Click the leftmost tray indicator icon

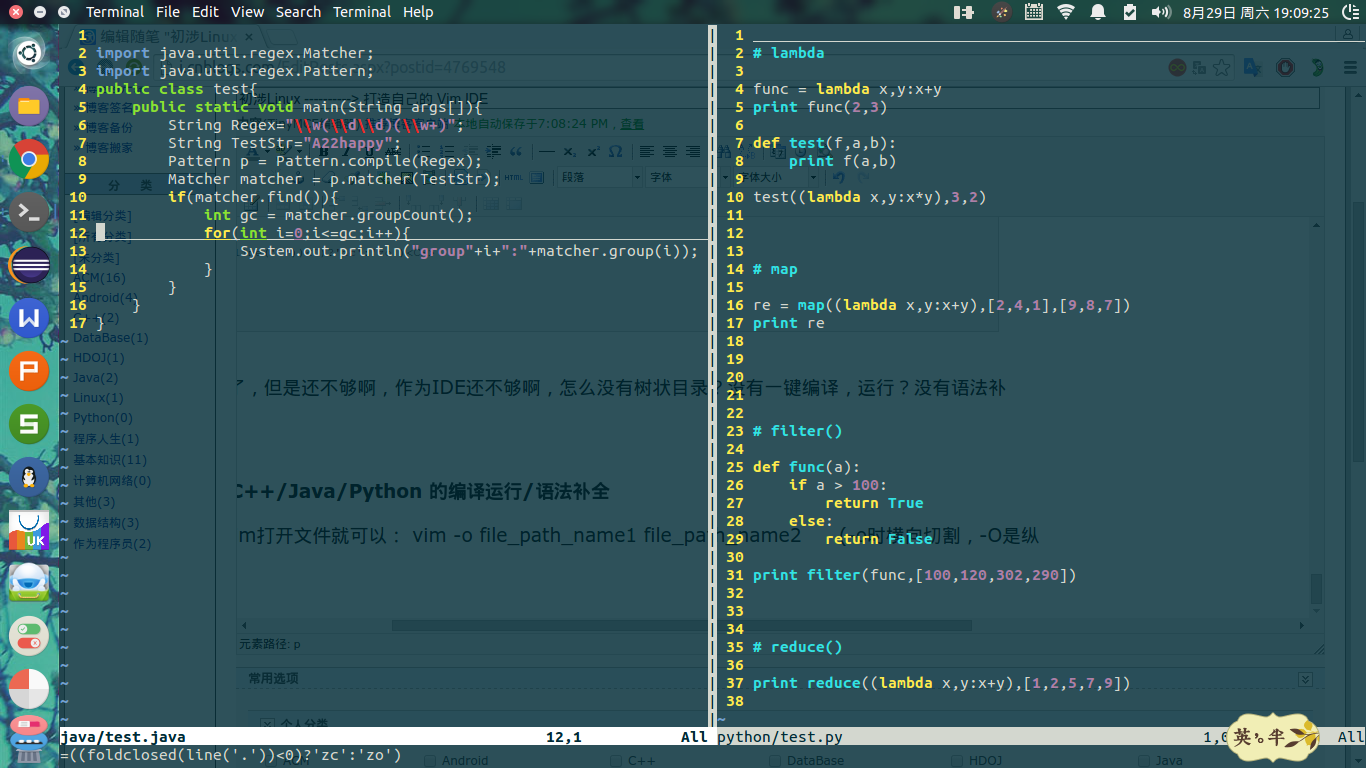(x=964, y=12)
